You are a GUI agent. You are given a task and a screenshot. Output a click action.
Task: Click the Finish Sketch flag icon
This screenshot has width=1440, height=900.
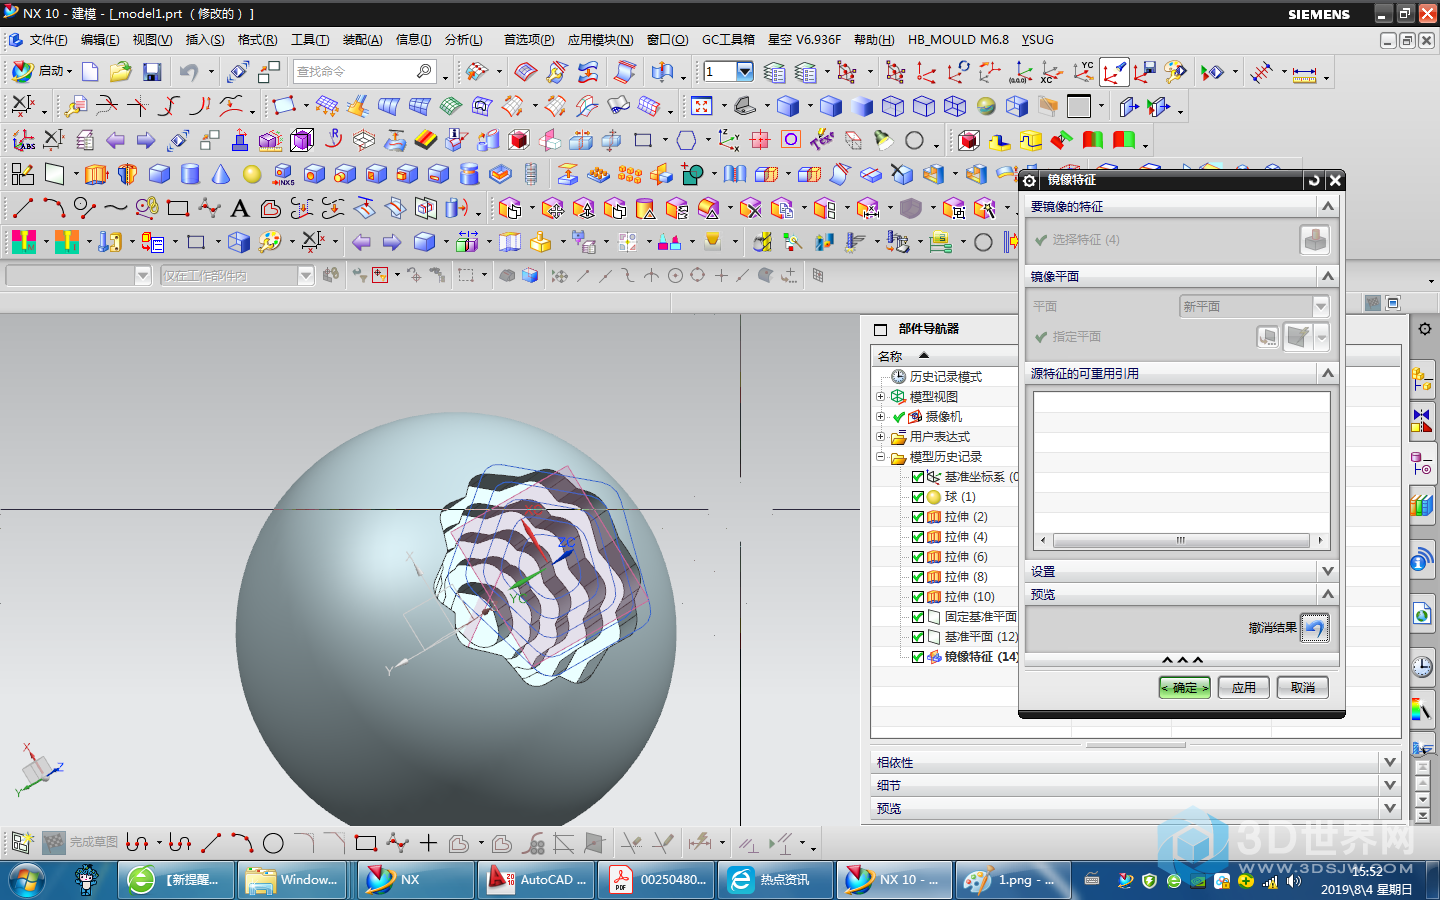[x=54, y=843]
